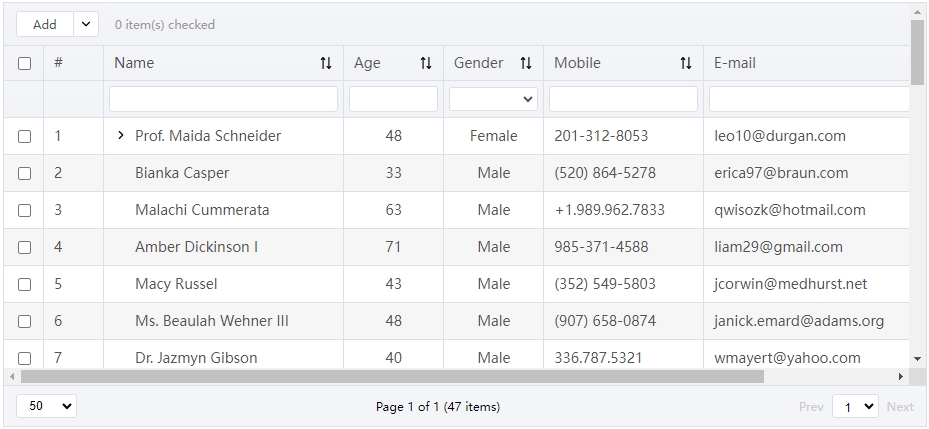The image size is (929, 429).
Task: Tick checkbox for Bianka Casper row
Action: [24, 173]
